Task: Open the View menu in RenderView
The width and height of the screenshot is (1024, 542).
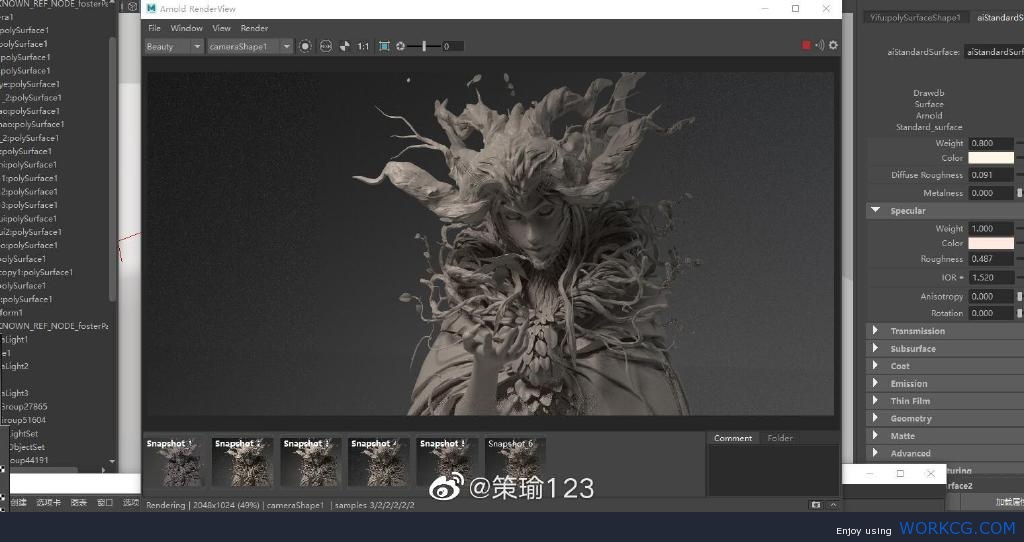Action: coord(221,28)
